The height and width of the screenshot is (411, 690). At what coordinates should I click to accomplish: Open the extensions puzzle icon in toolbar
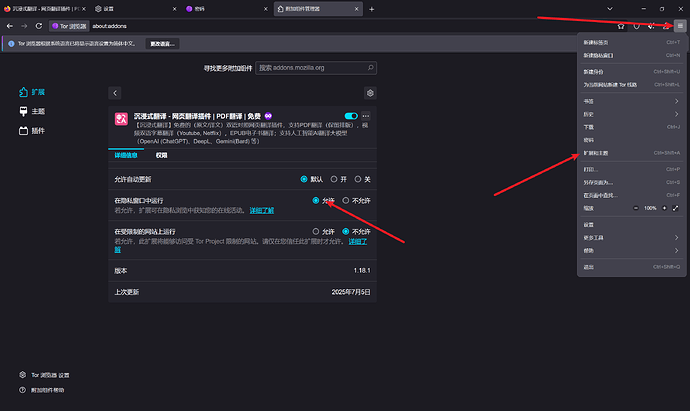666,26
